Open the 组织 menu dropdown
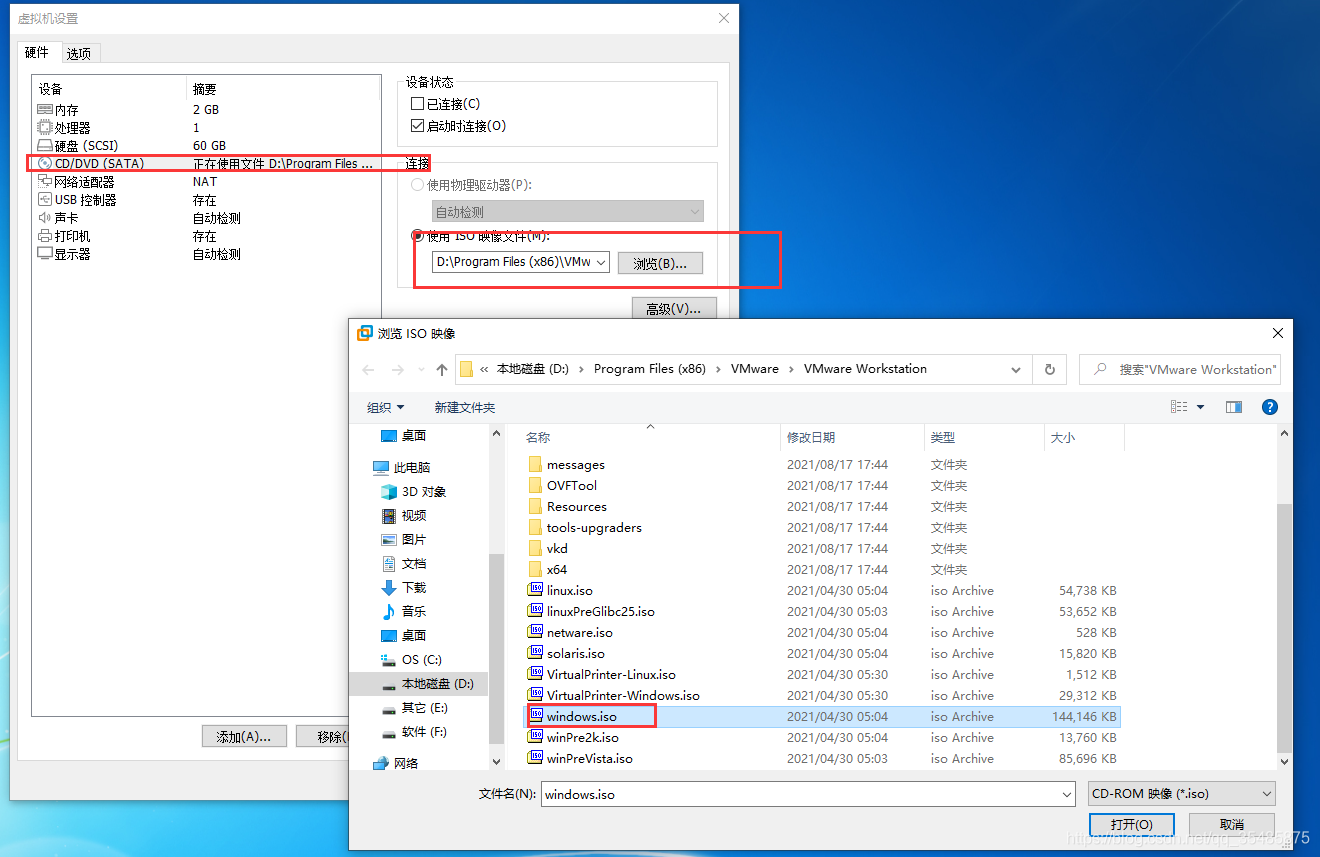The width and height of the screenshot is (1320, 857). (x=386, y=407)
